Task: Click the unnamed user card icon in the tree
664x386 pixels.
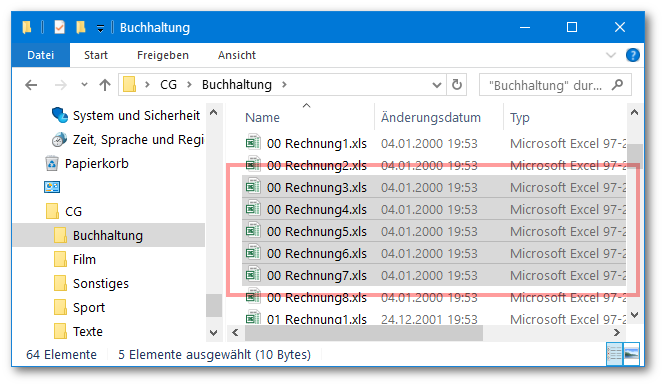Action: [x=52, y=187]
